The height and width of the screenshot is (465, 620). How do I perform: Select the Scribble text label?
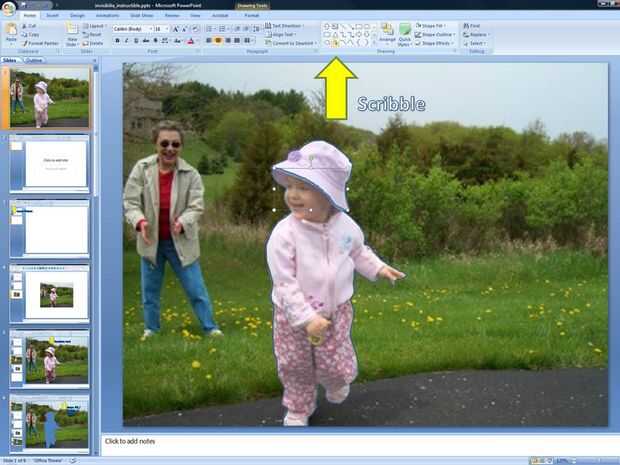tap(391, 104)
